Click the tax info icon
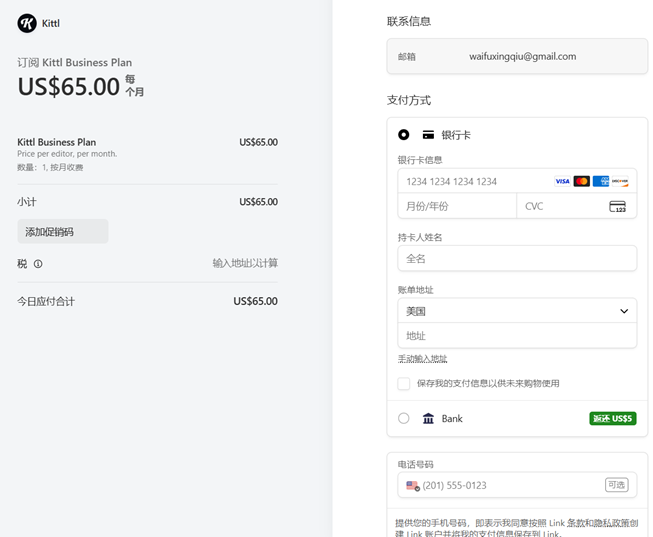Screen dimensions: 653x537 pos(38,264)
